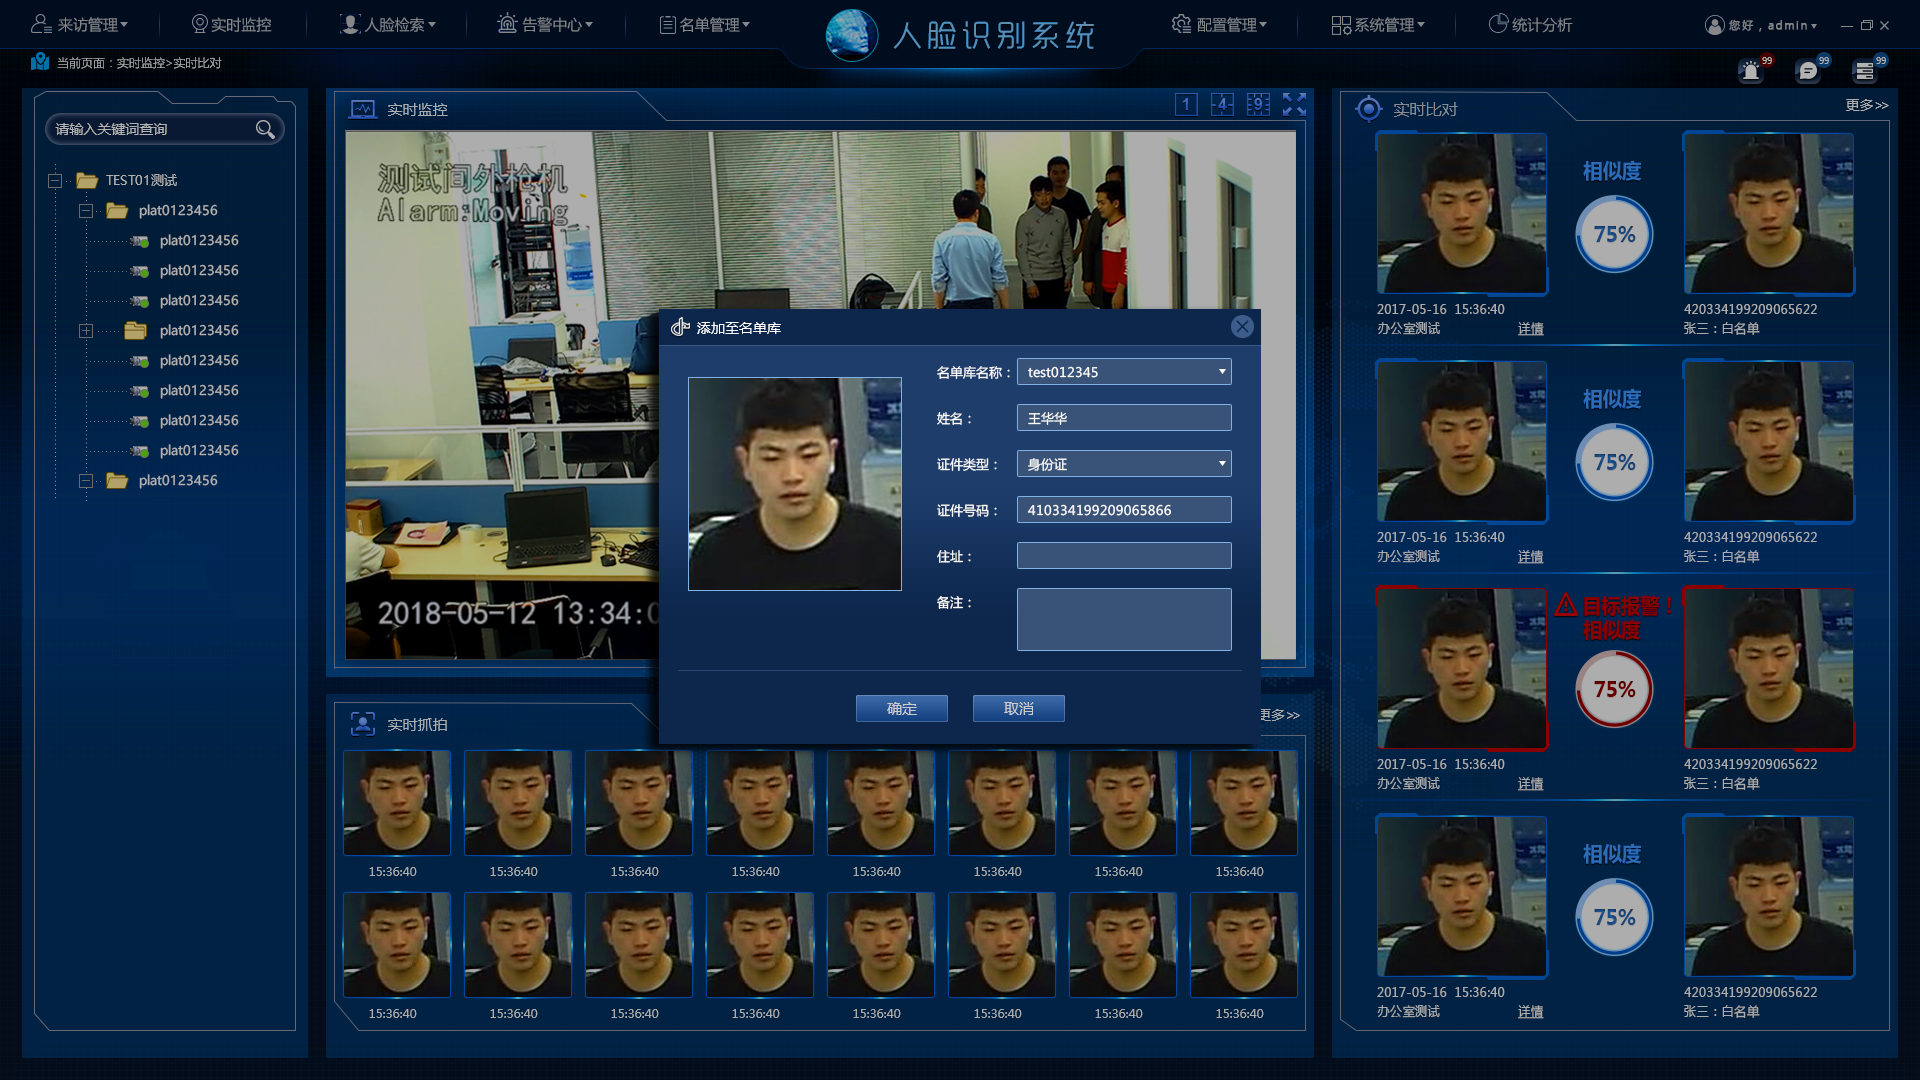Open the 证件类型 dropdown

point(1221,464)
